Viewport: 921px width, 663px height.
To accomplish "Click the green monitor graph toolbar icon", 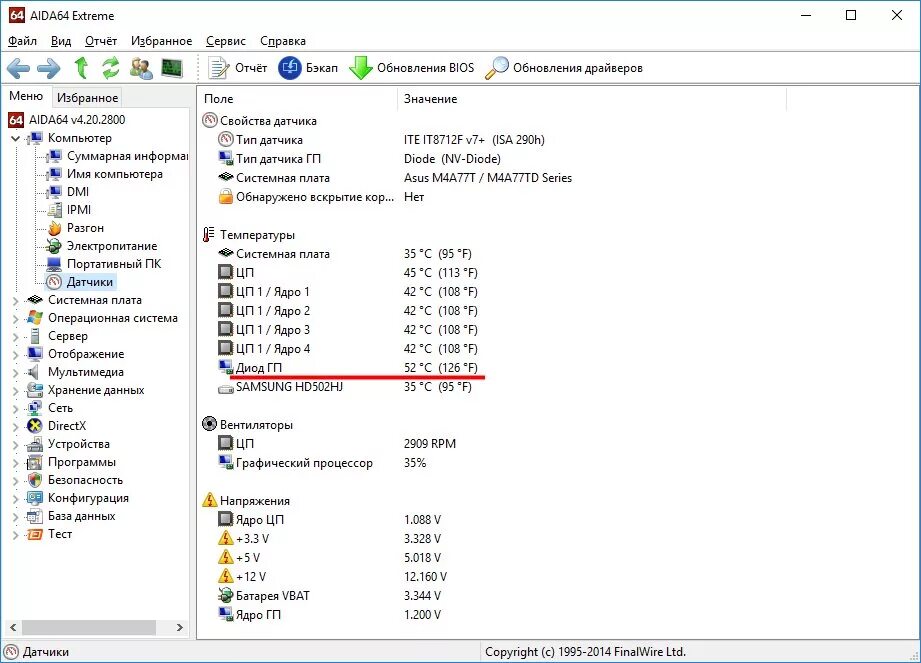I will click(x=172, y=68).
